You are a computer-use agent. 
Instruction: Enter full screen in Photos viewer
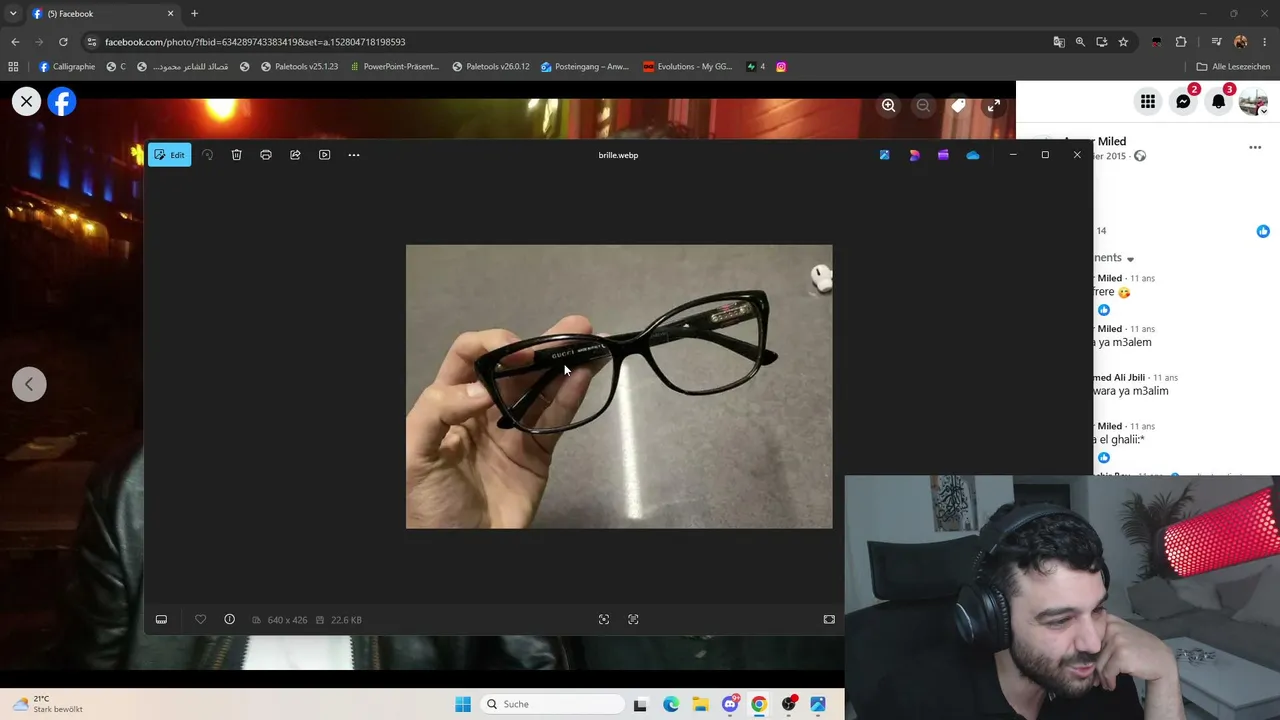(829, 620)
